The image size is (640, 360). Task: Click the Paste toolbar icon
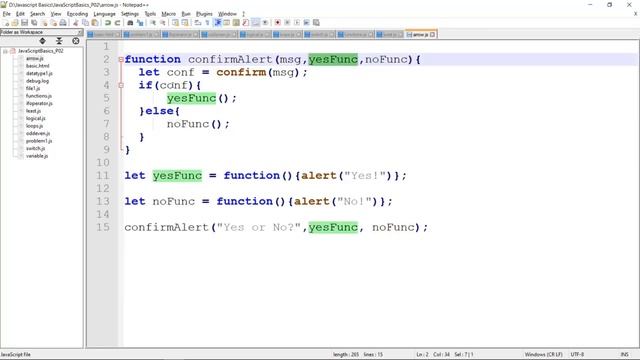tap(95, 23)
